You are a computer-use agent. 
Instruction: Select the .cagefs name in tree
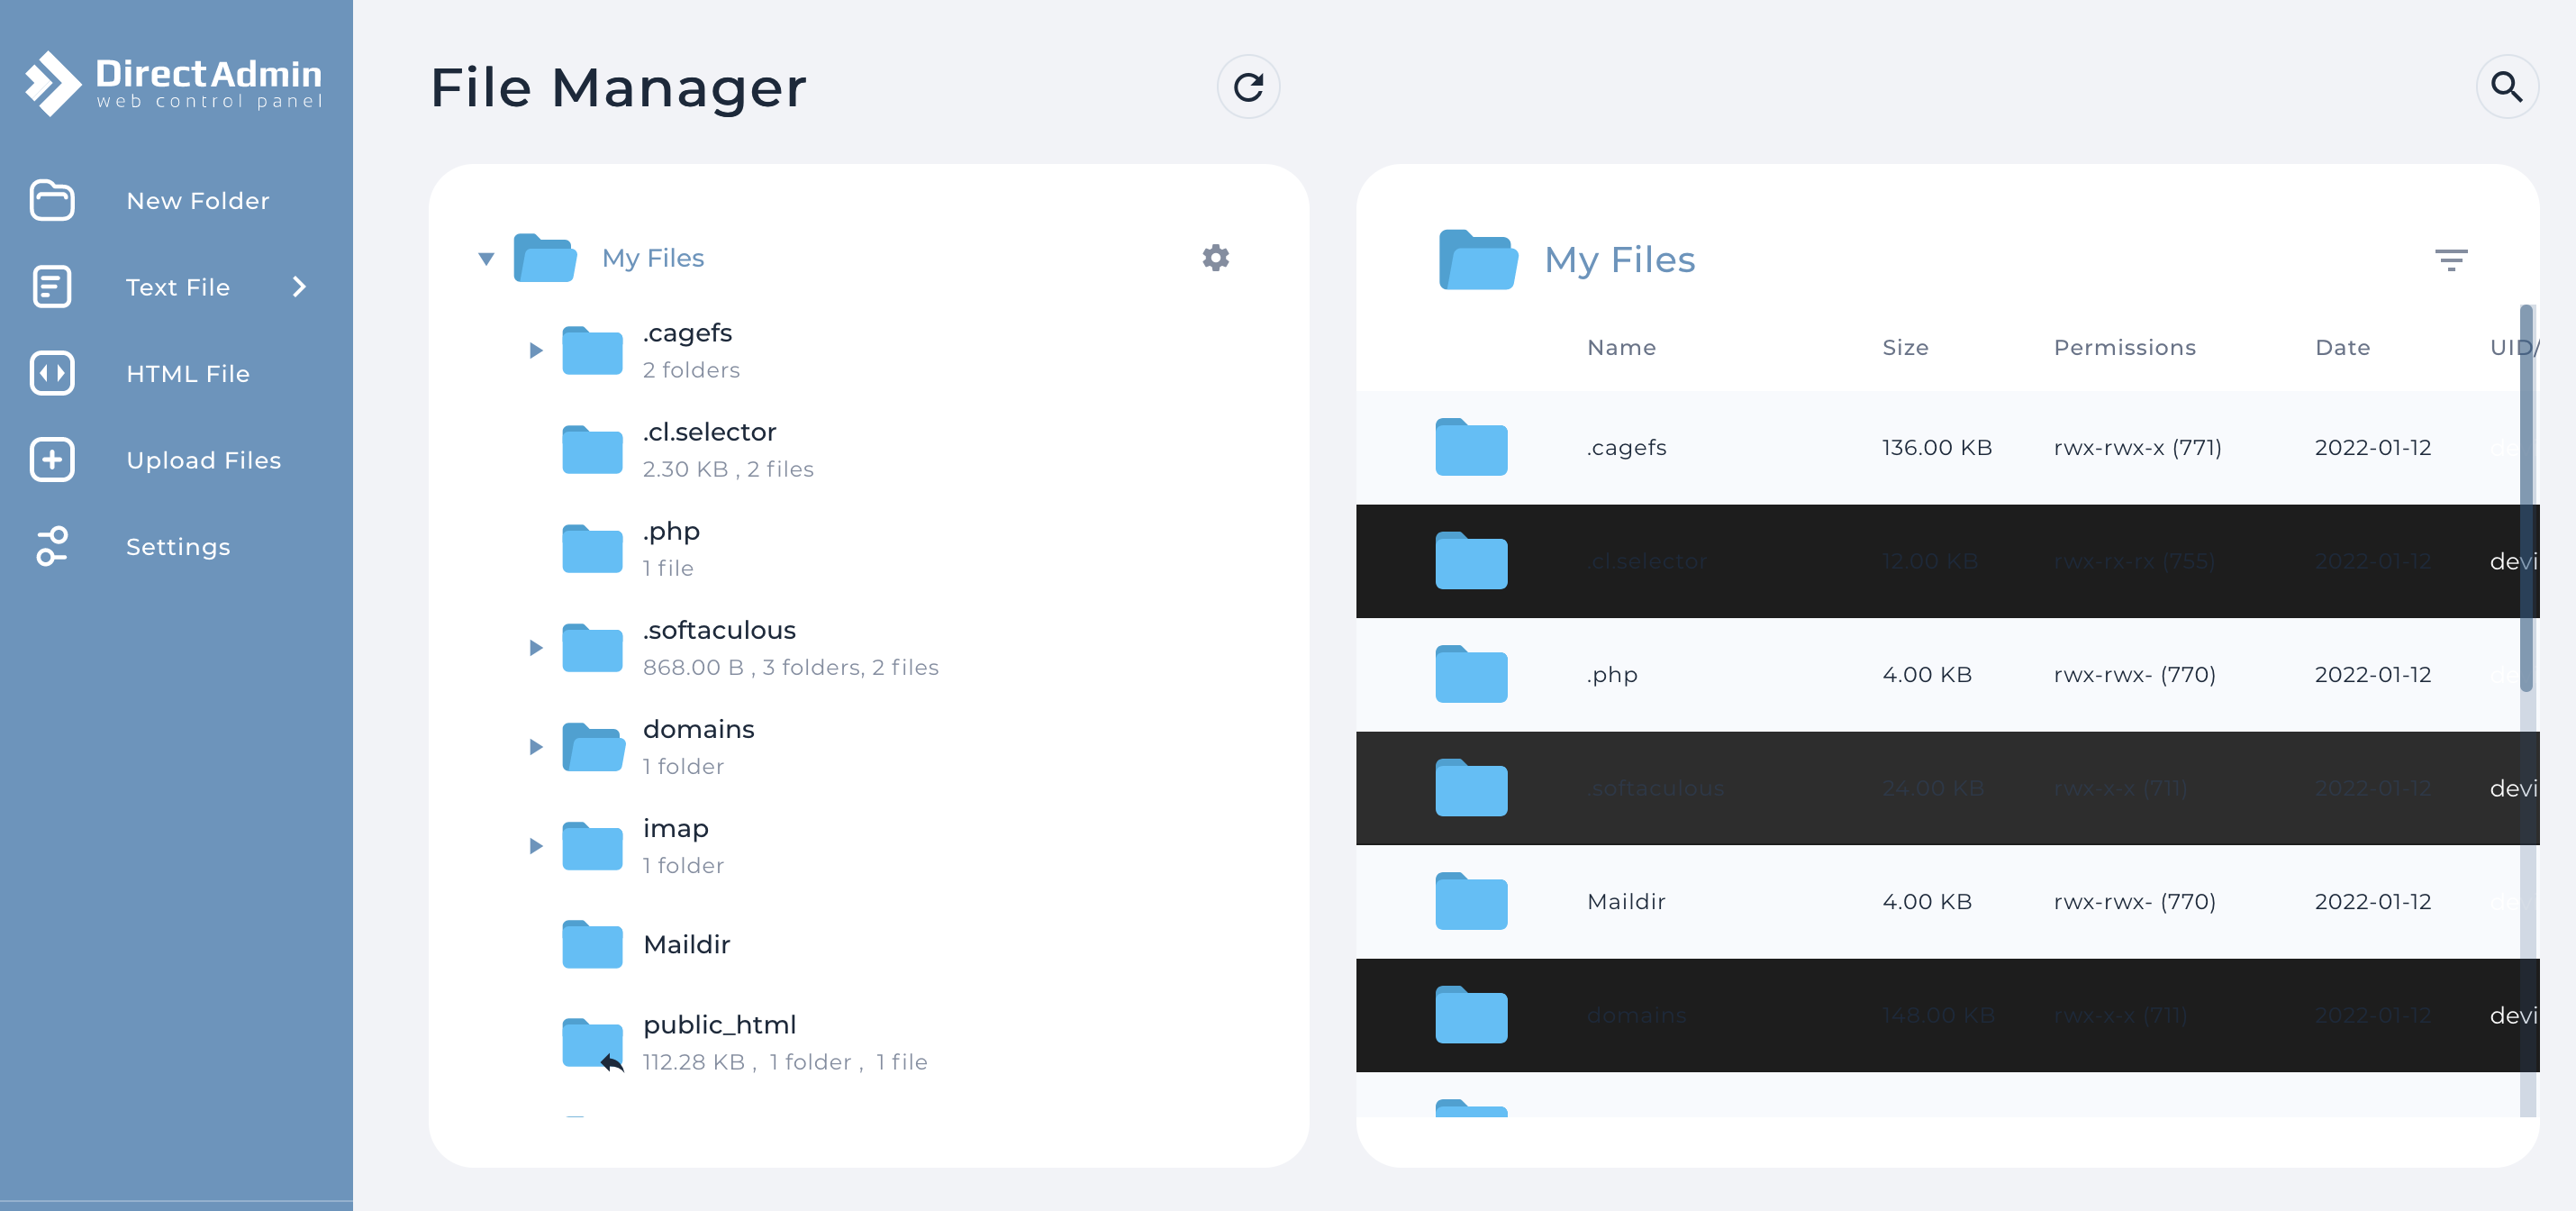coord(687,333)
